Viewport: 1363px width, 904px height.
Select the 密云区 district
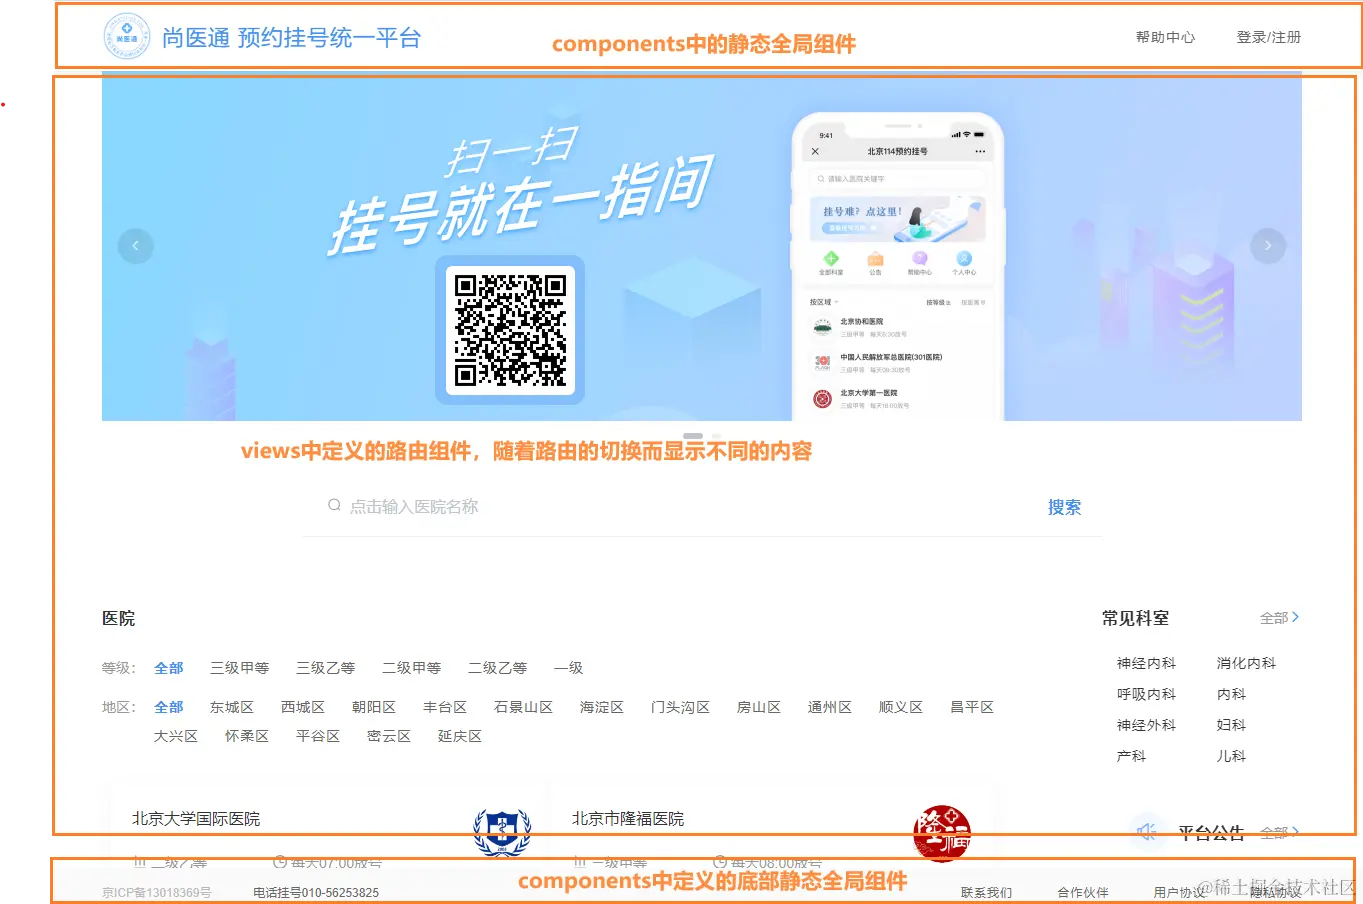point(389,736)
